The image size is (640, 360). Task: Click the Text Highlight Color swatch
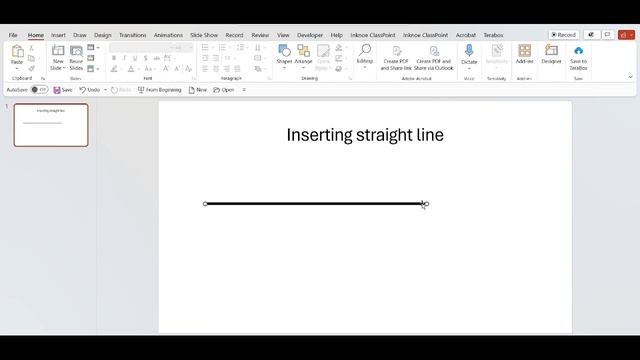click(x=114, y=69)
